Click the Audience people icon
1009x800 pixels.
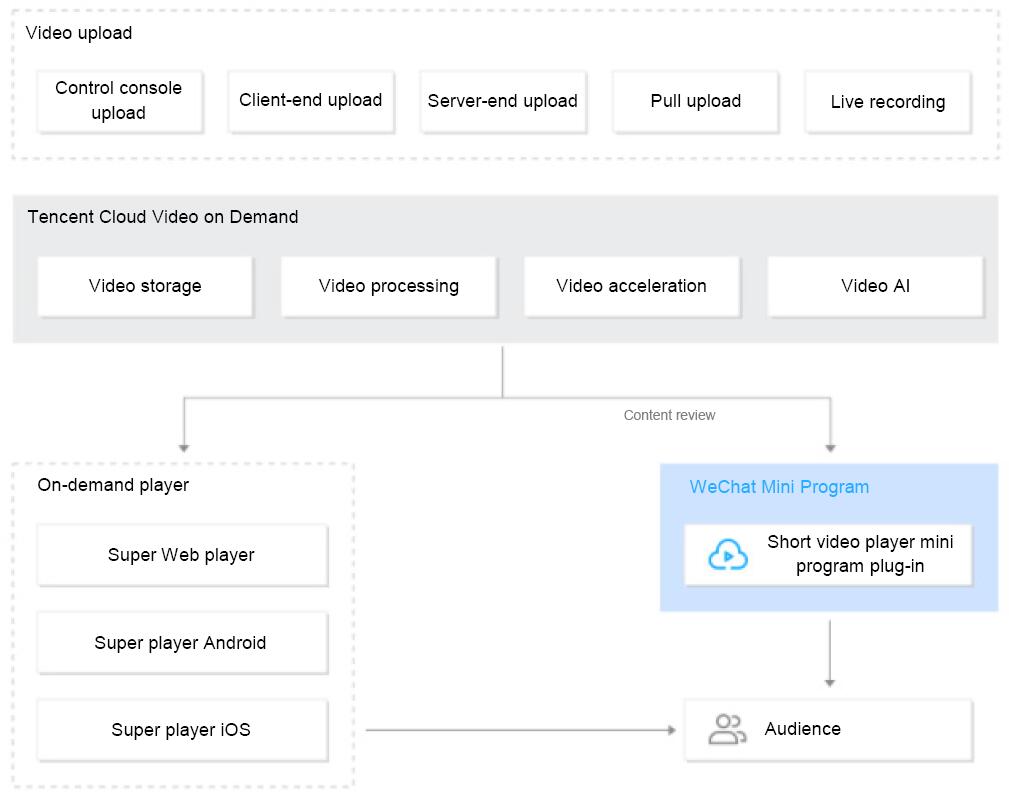pos(727,729)
